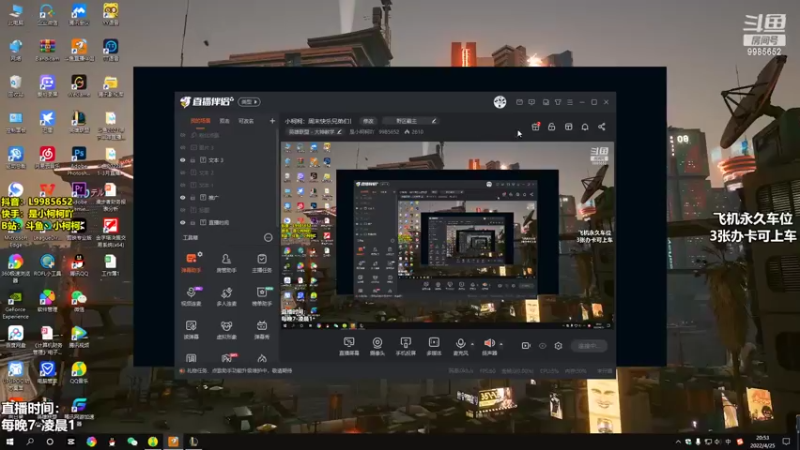Toggle the lock icon on 直播时间 layer

tap(193, 222)
